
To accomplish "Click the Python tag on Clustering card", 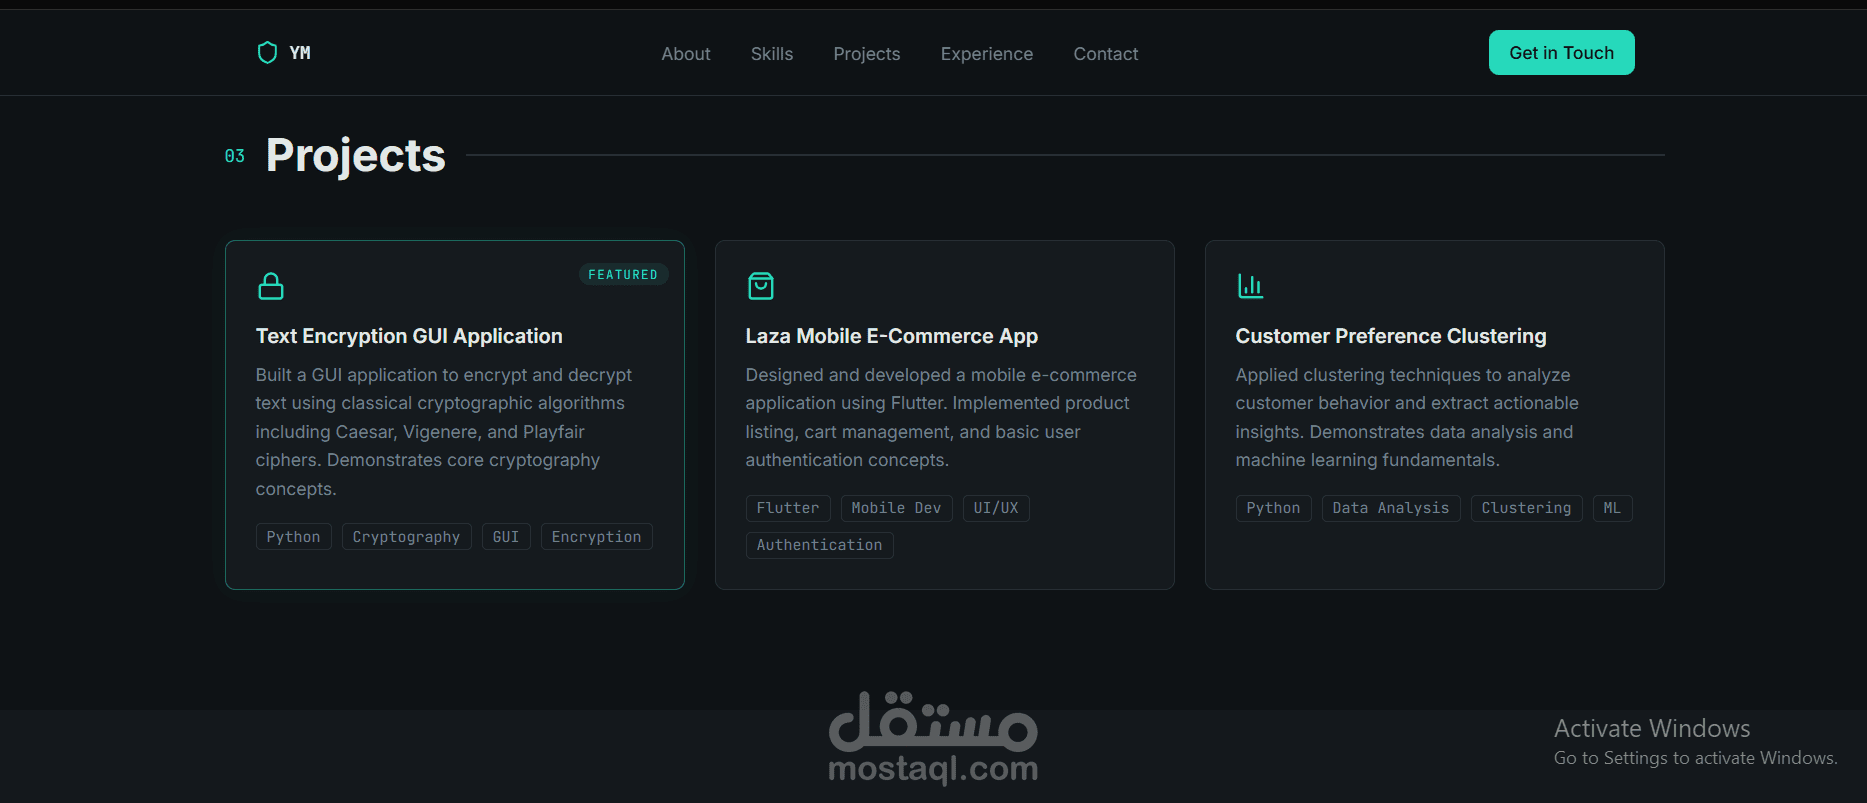I will [1274, 508].
